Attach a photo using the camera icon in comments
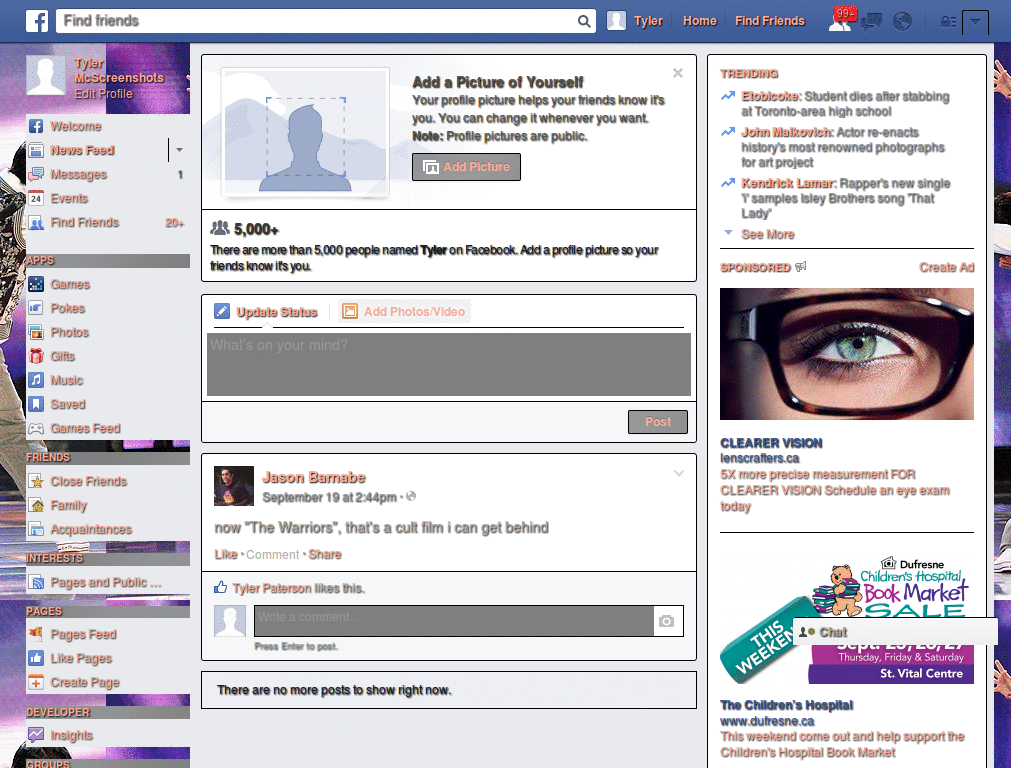Image resolution: width=1024 pixels, height=768 pixels. [668, 621]
